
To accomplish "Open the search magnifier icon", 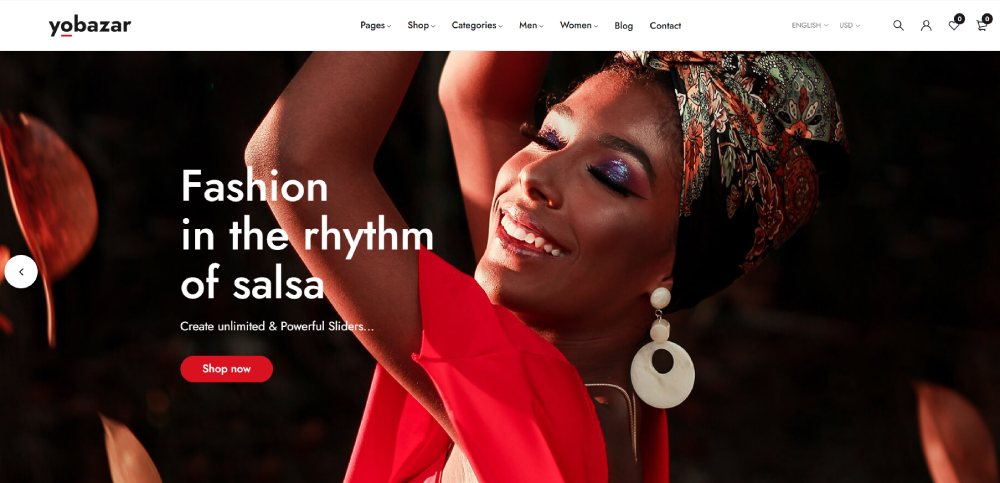I will 898,26.
